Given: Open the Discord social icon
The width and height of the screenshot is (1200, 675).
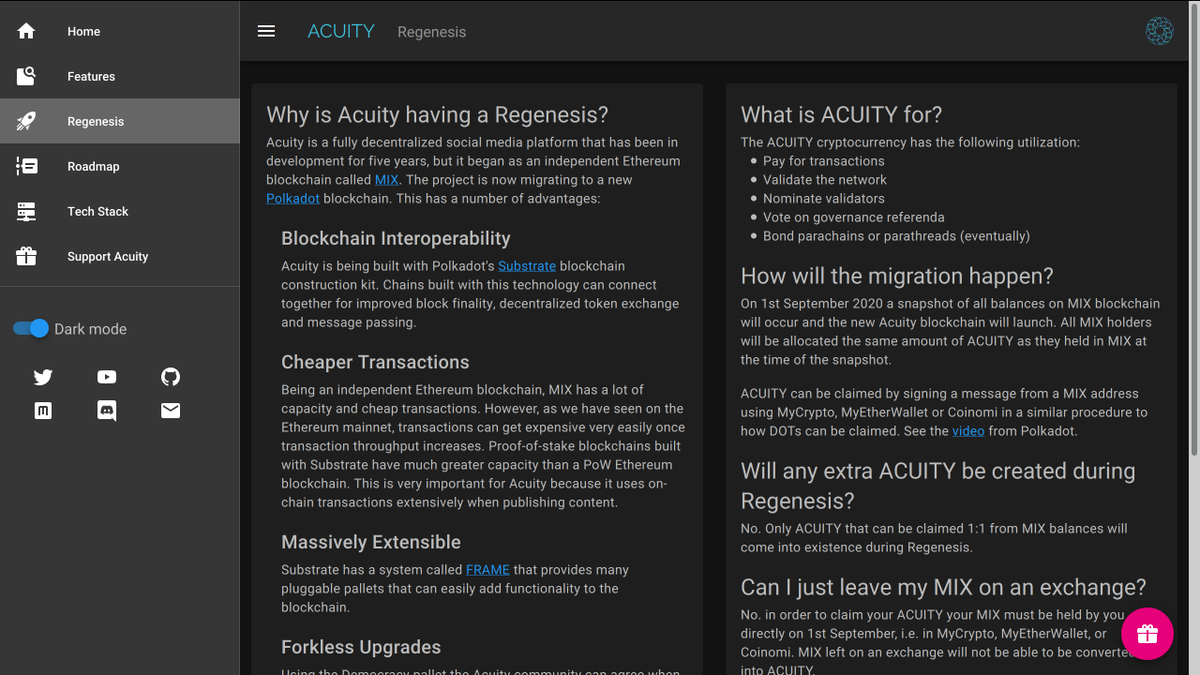Looking at the screenshot, I should (107, 410).
